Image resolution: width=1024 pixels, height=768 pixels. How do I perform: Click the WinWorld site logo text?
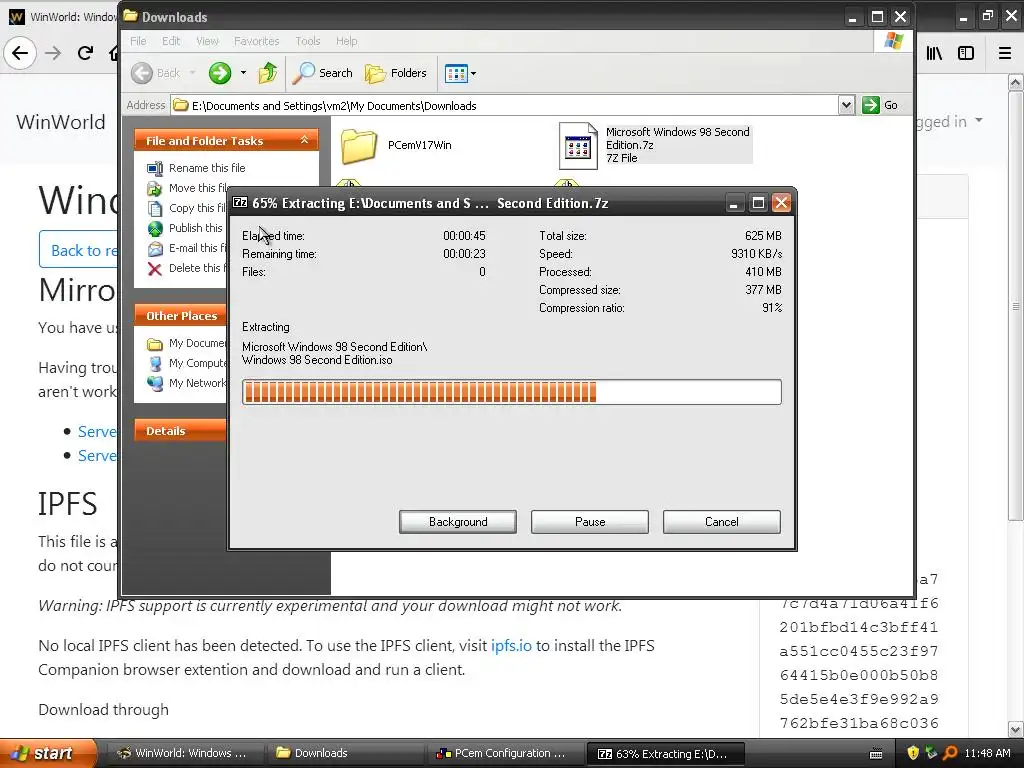click(61, 121)
